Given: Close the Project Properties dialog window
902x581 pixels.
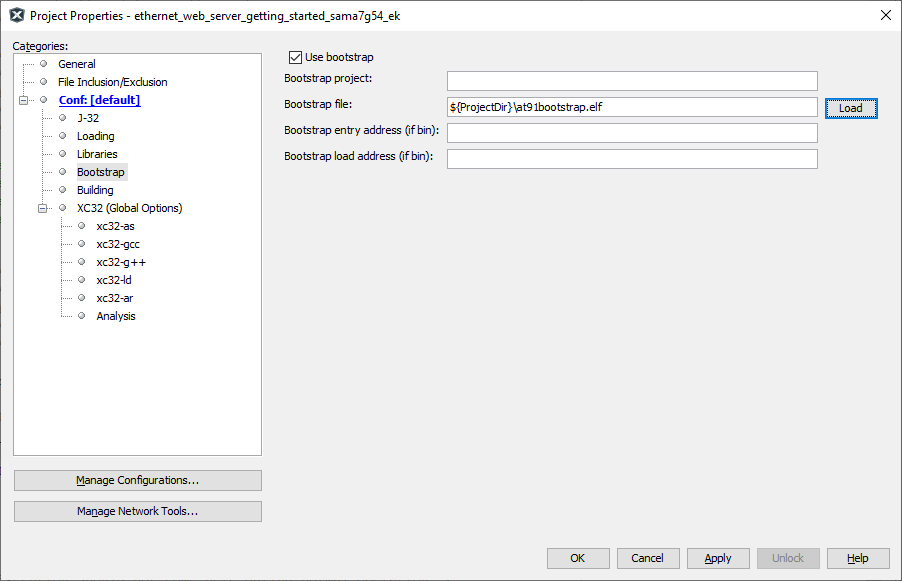Looking at the screenshot, I should pyautogui.click(x=886, y=16).
